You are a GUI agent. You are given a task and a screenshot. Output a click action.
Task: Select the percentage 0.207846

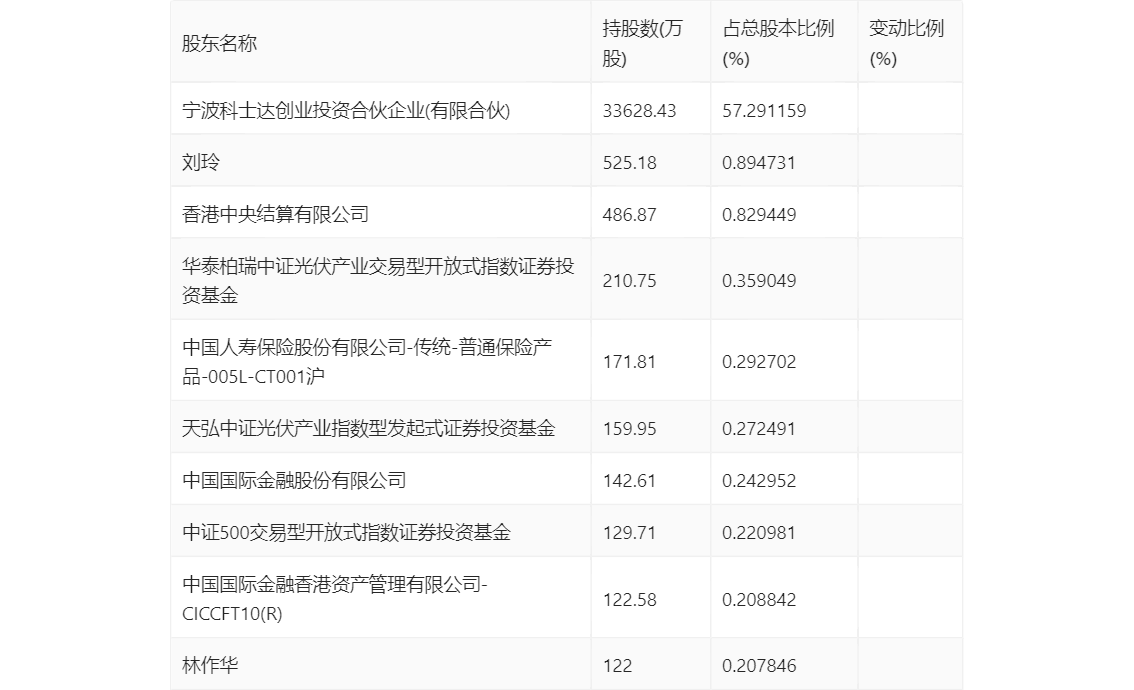[x=759, y=666]
